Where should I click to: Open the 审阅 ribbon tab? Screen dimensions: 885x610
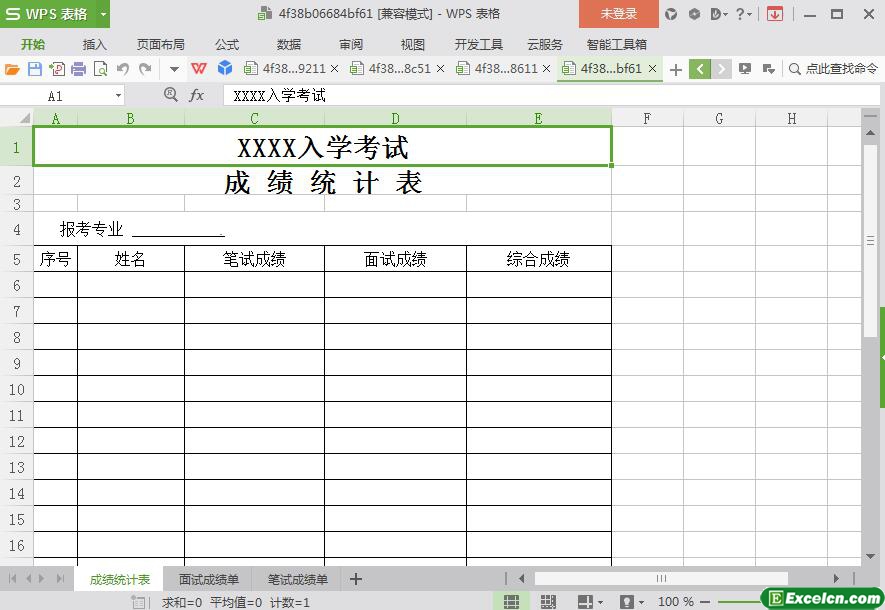pyautogui.click(x=351, y=44)
